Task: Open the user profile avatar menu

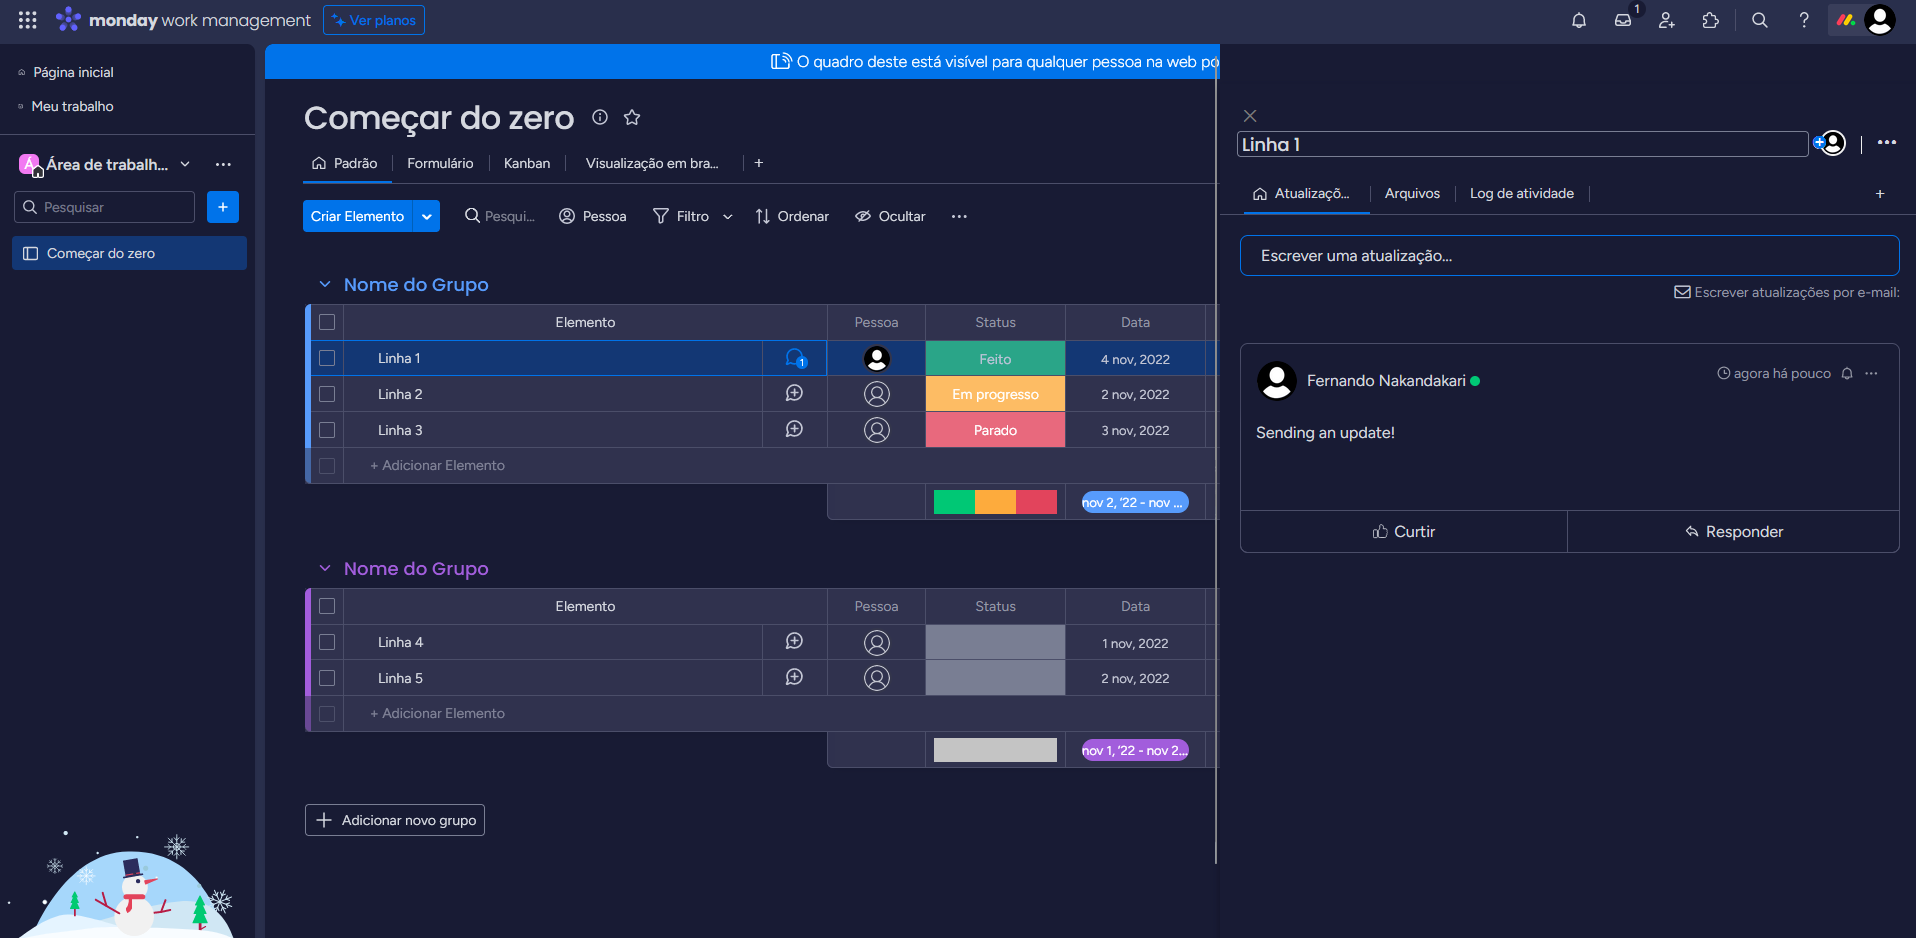Action: pos(1880,20)
